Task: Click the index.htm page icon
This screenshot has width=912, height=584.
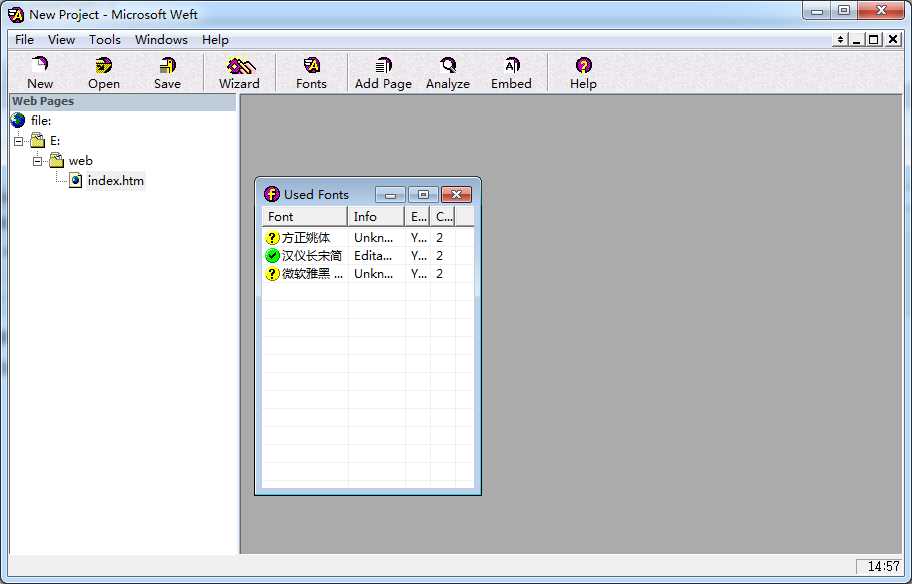Action: tap(76, 180)
